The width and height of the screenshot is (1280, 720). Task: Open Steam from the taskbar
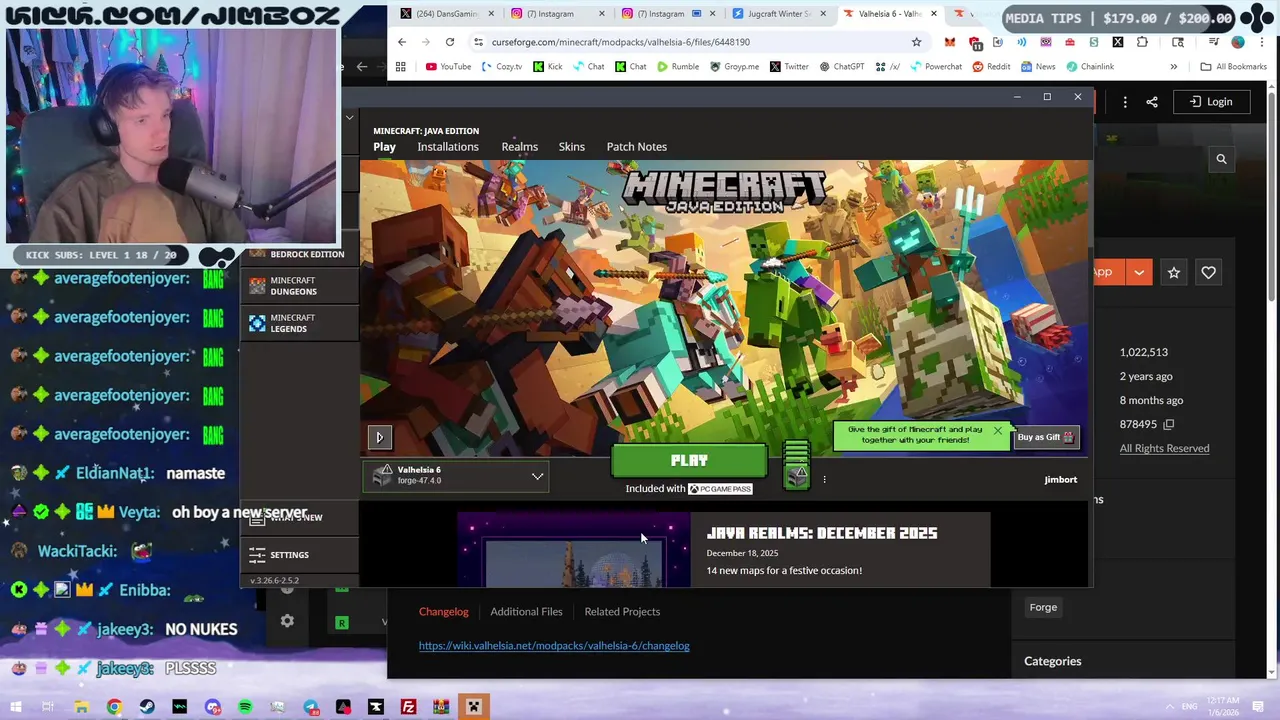coord(147,707)
